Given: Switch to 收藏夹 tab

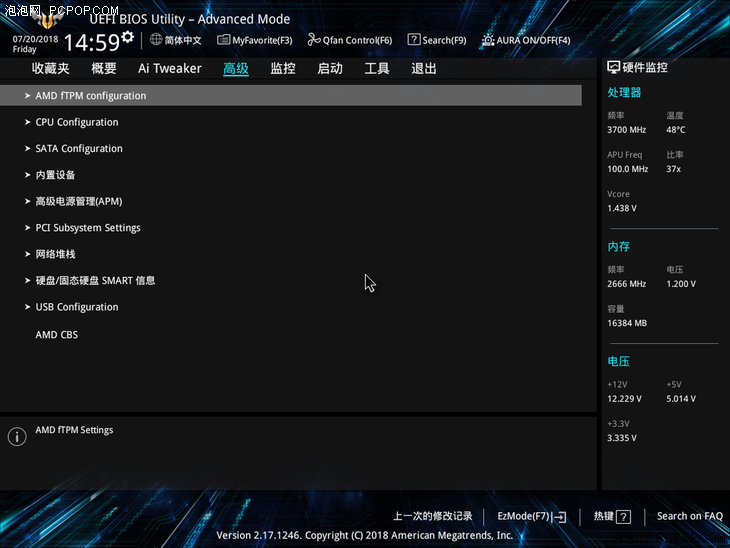Looking at the screenshot, I should pos(51,69).
